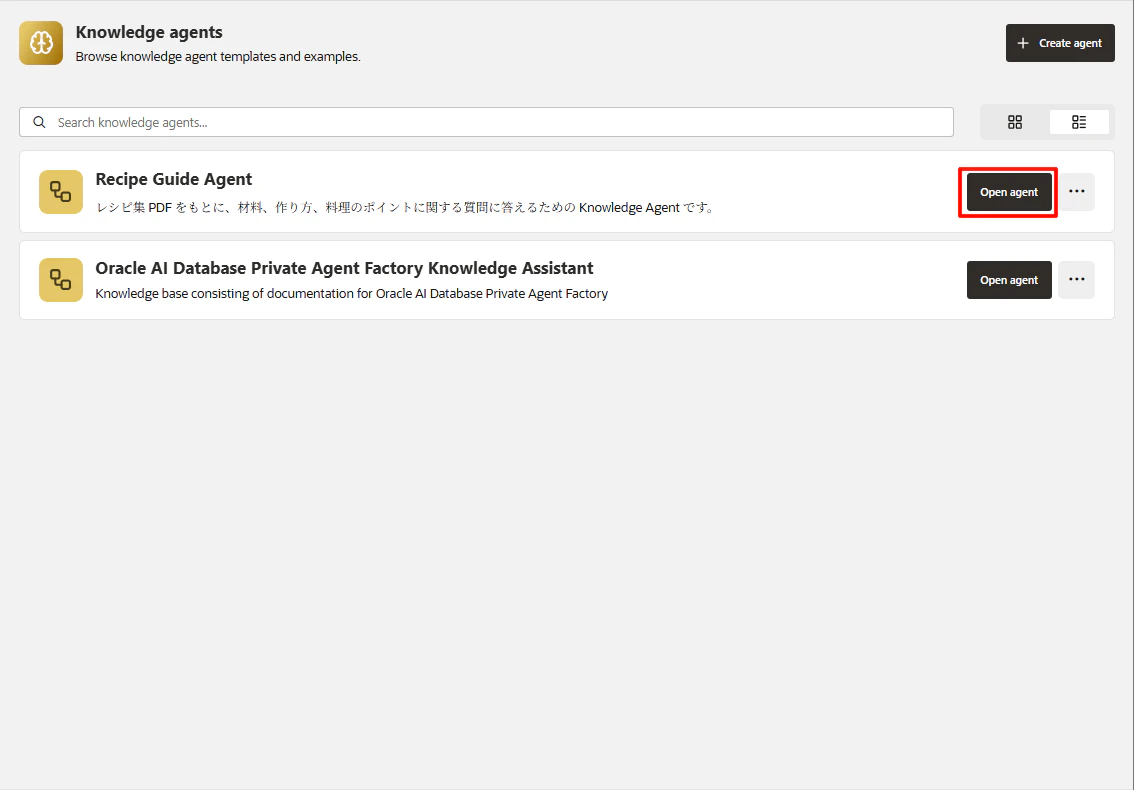Click the Create agent button
Screen dimensions: 1134x790
coord(1060,43)
